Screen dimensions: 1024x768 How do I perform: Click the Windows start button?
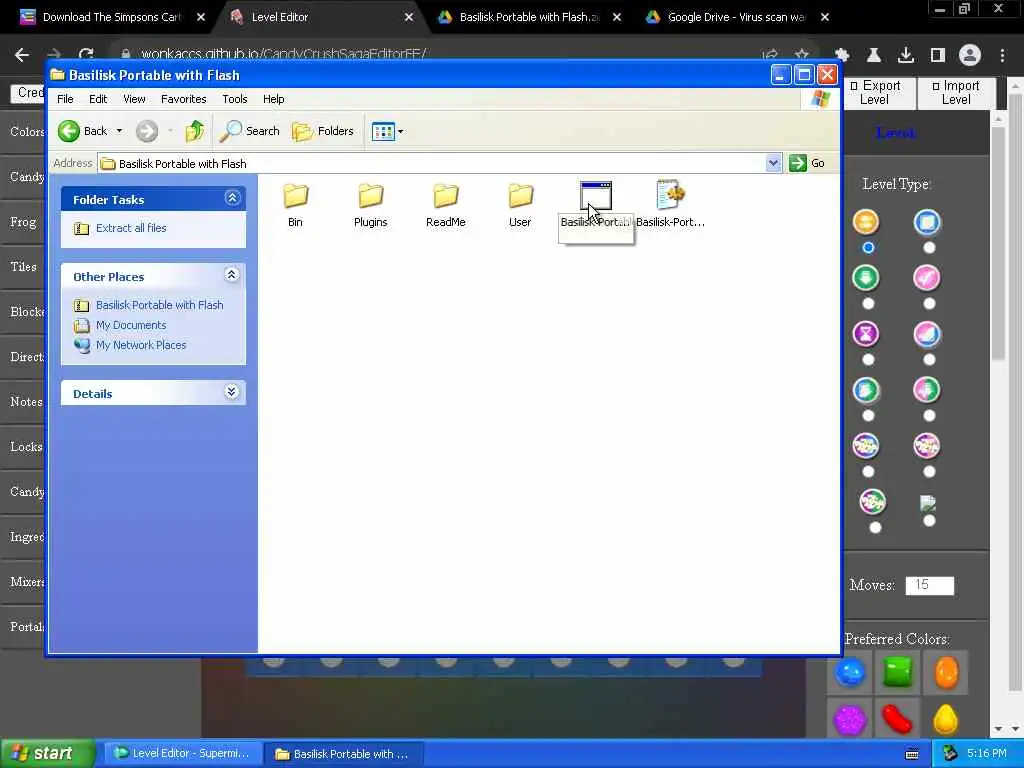tap(47, 753)
